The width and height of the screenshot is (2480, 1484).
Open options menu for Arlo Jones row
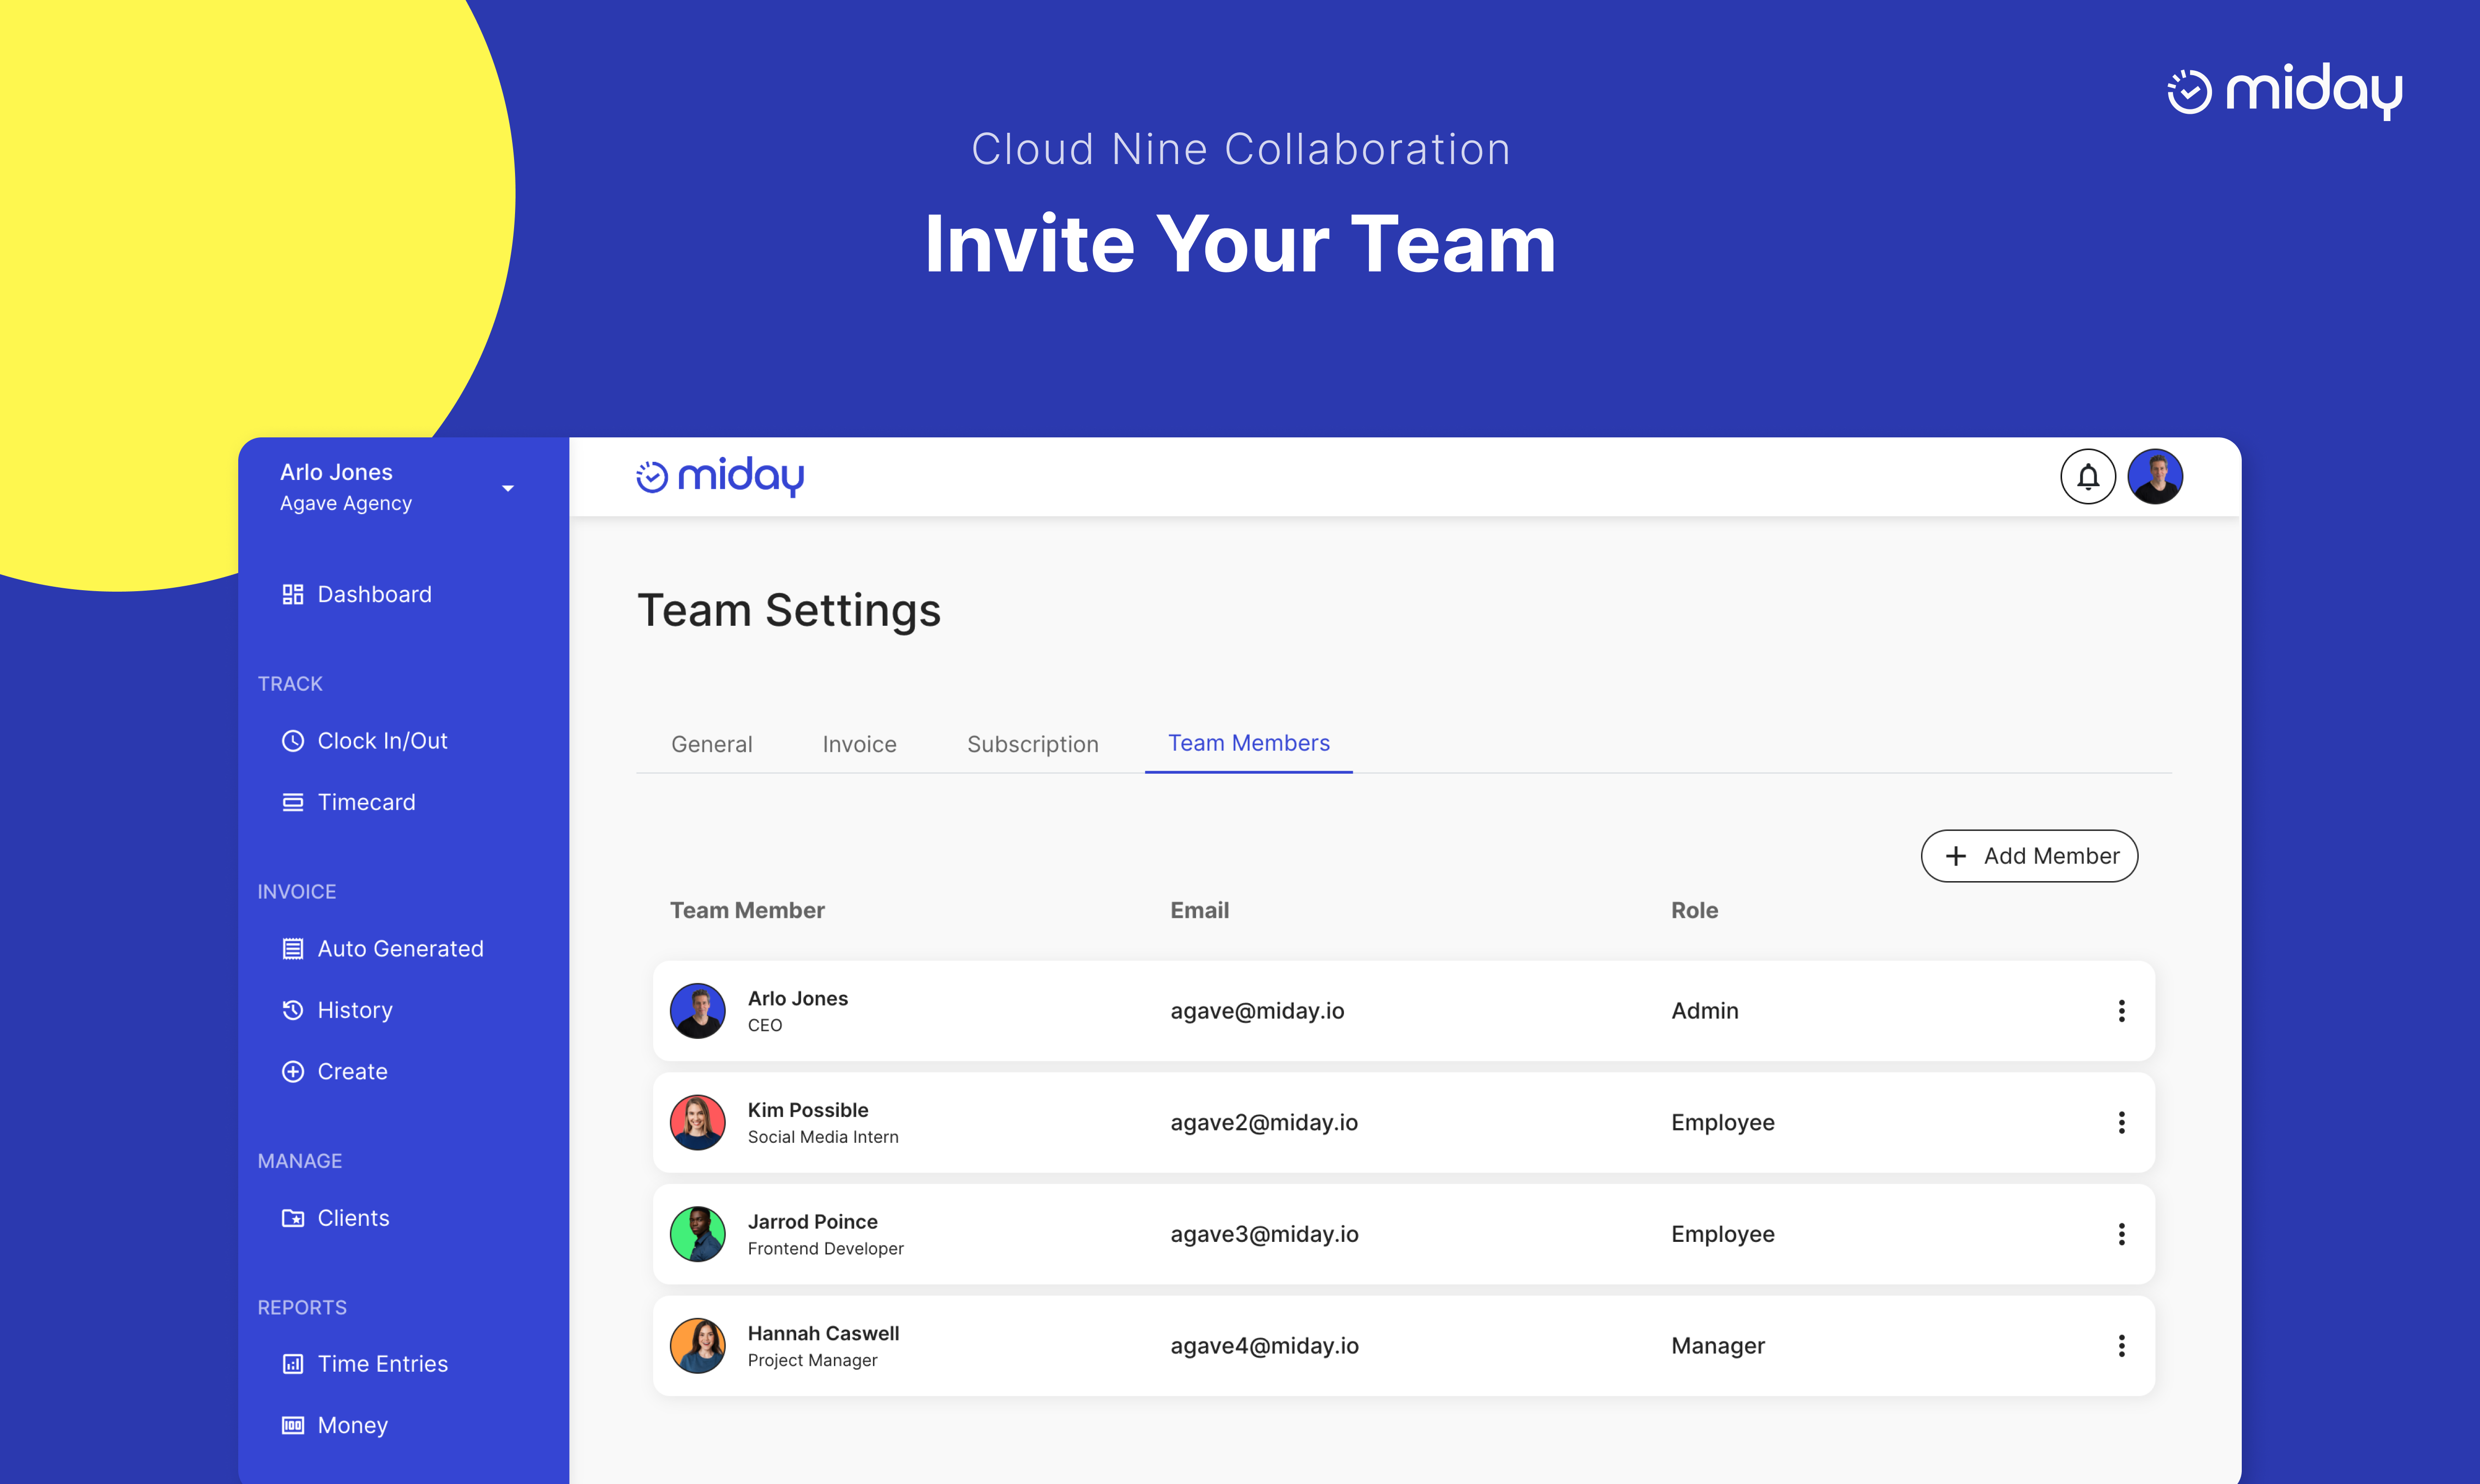pos(2121,1011)
